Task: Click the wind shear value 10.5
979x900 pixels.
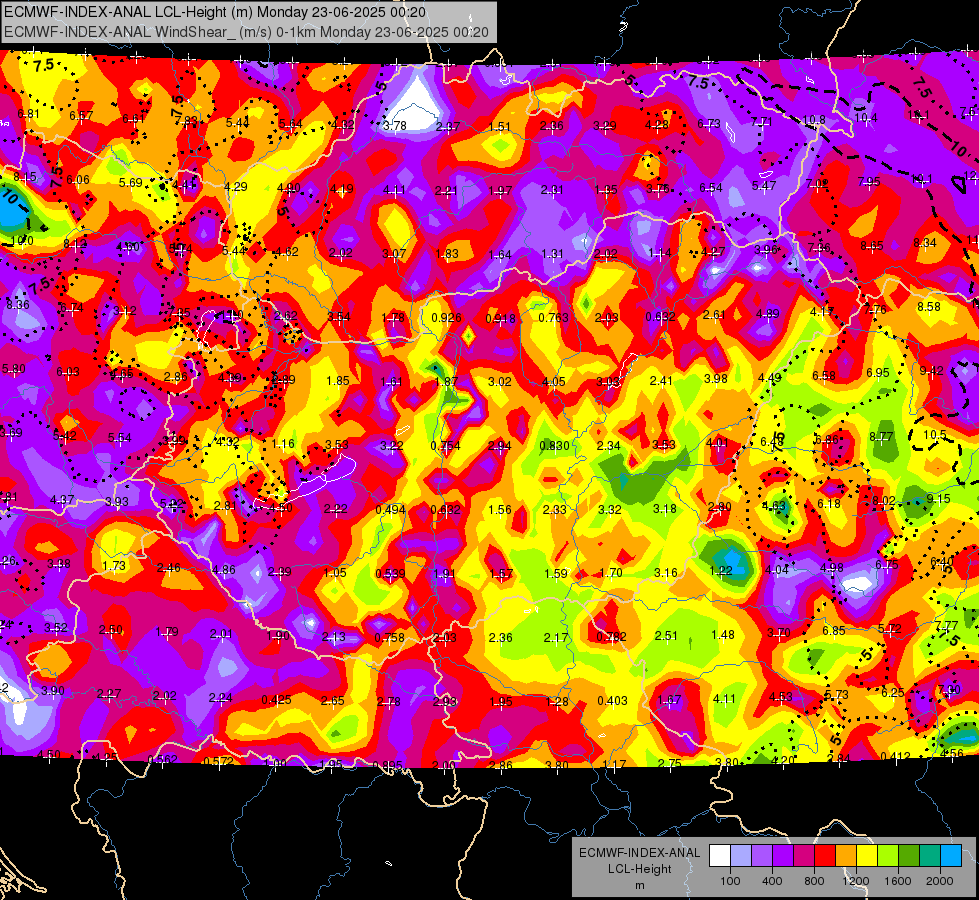Action: click(x=935, y=435)
